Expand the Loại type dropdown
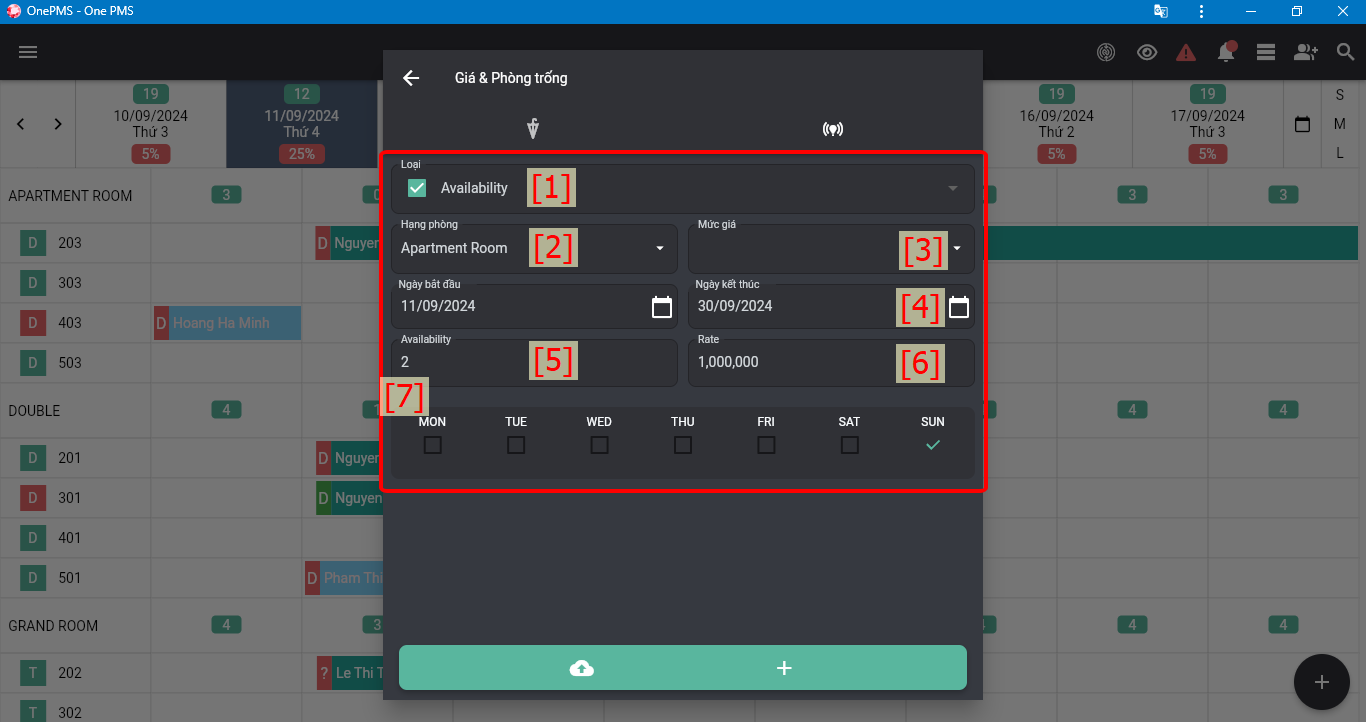 tap(953, 188)
